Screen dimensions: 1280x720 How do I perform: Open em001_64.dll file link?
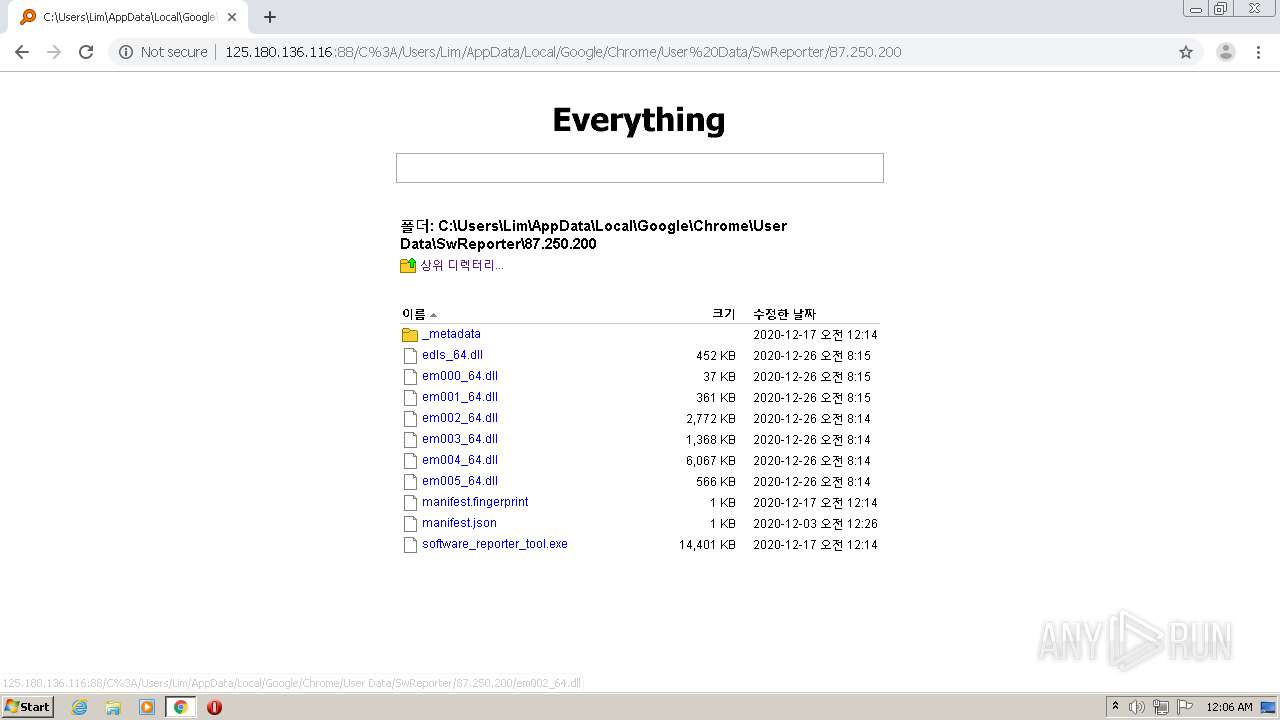(460, 397)
